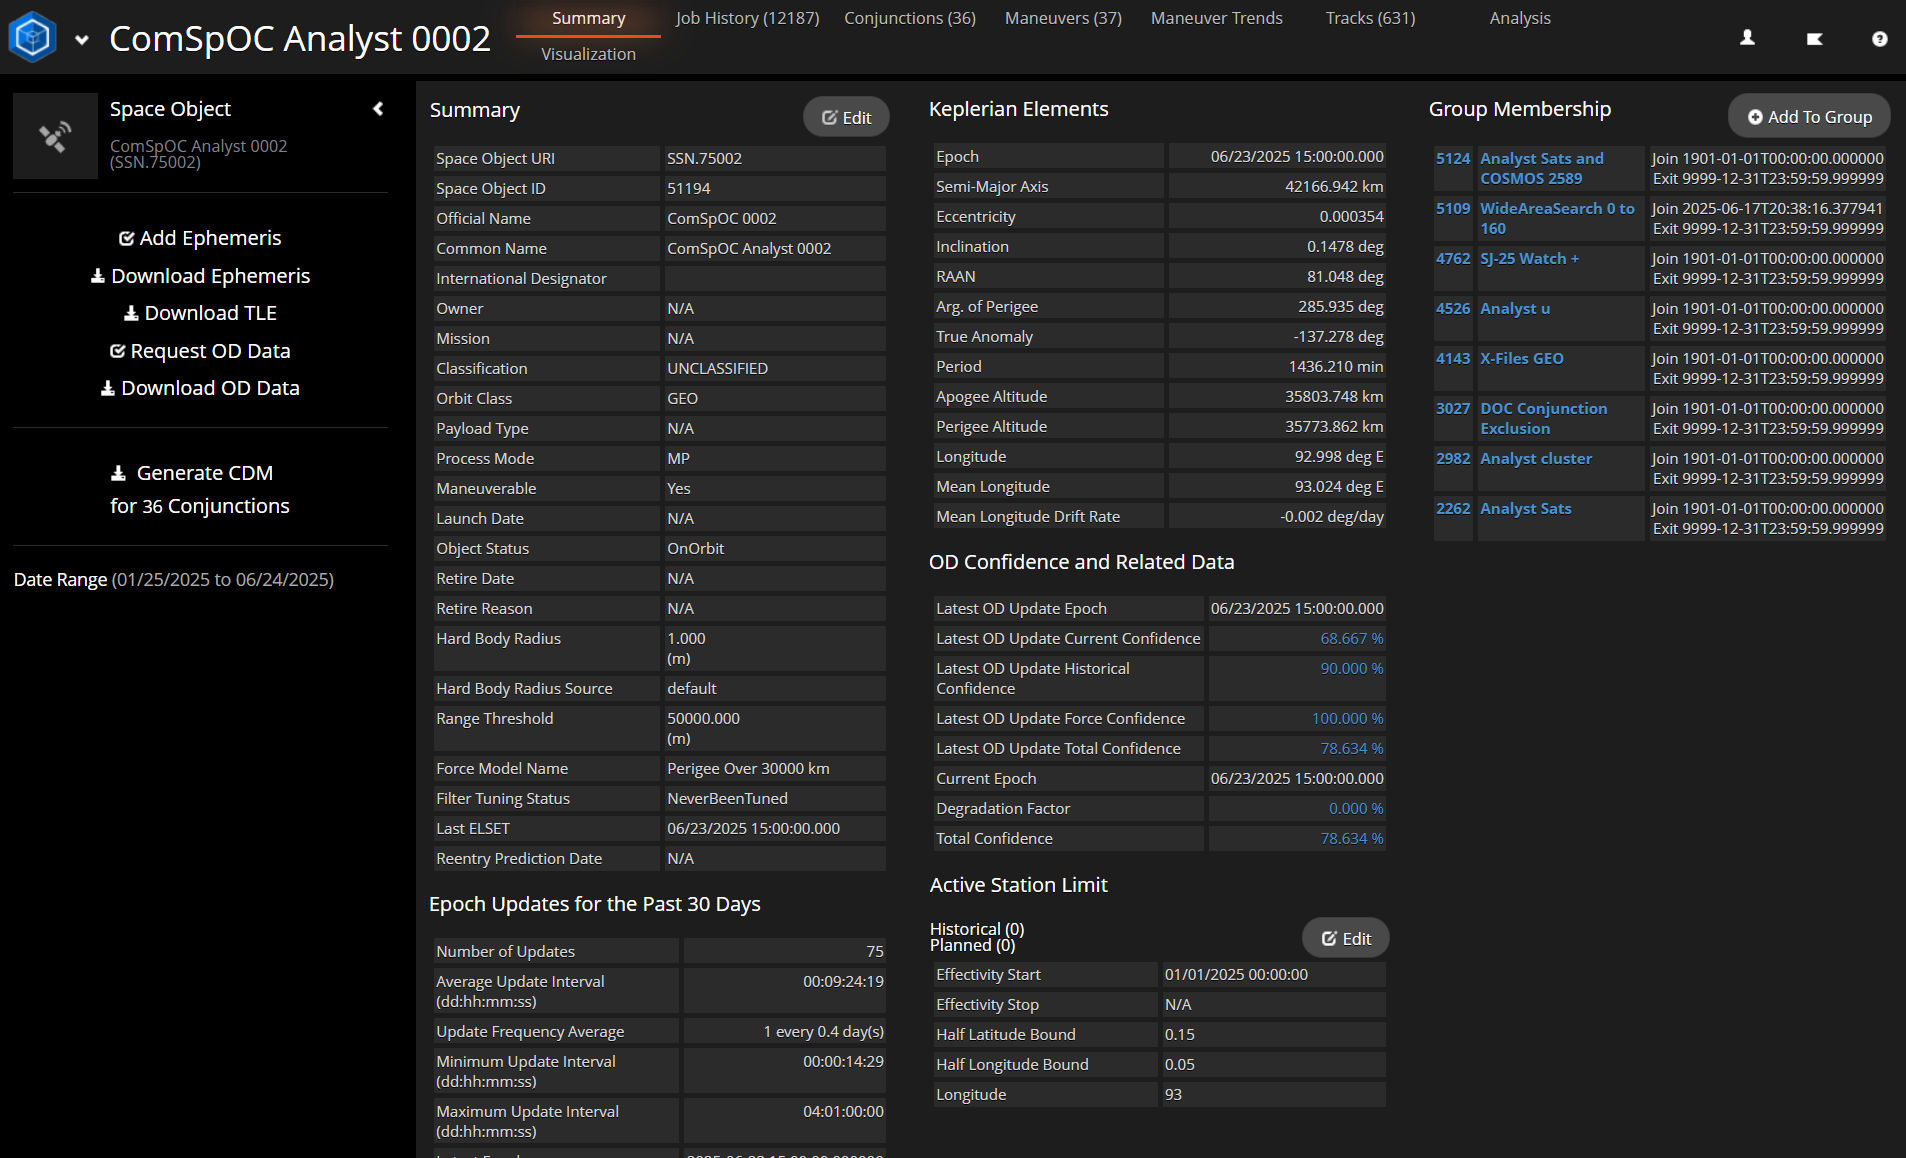
Task: Open the user profile icon
Action: pyautogui.click(x=1747, y=38)
